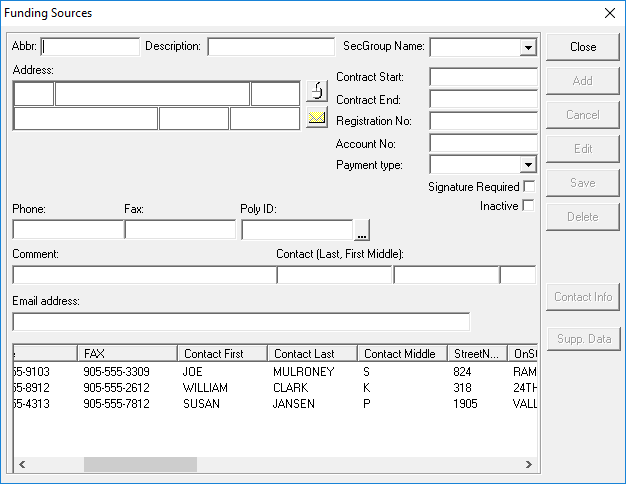Click the JOE first name cell
The height and width of the screenshot is (484, 626).
(x=192, y=372)
